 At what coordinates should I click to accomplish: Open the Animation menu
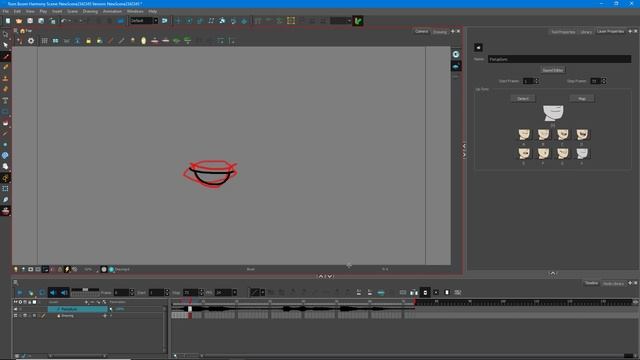point(112,11)
